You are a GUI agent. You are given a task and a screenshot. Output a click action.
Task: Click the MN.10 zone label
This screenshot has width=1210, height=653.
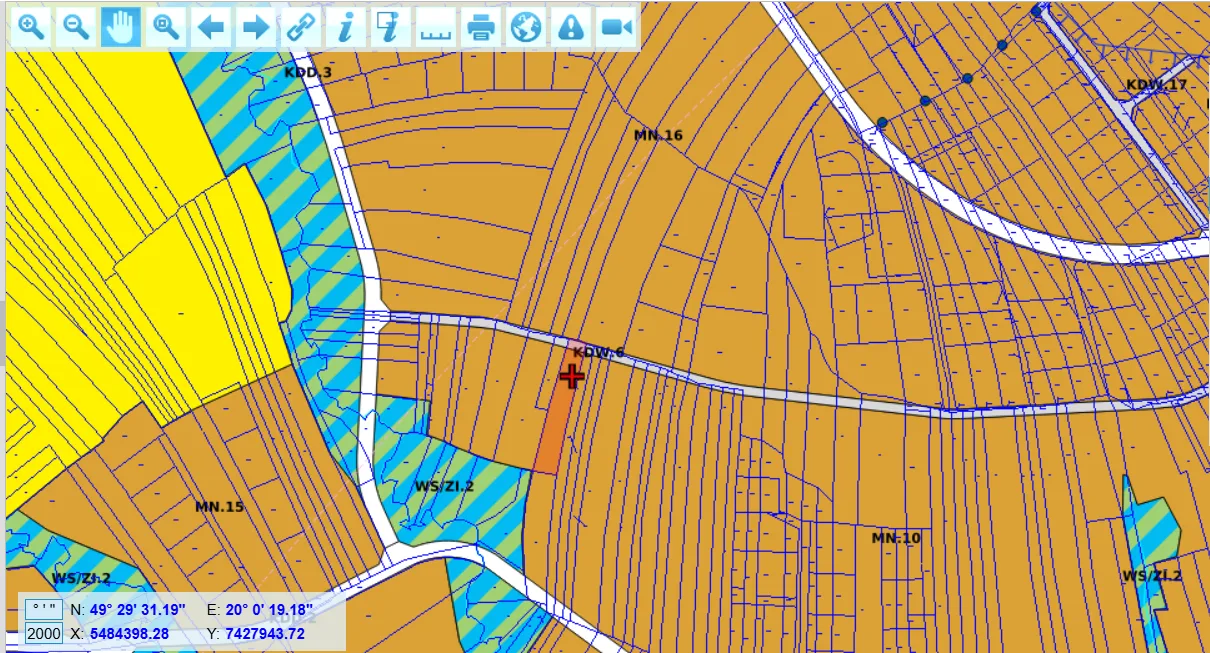coord(896,538)
